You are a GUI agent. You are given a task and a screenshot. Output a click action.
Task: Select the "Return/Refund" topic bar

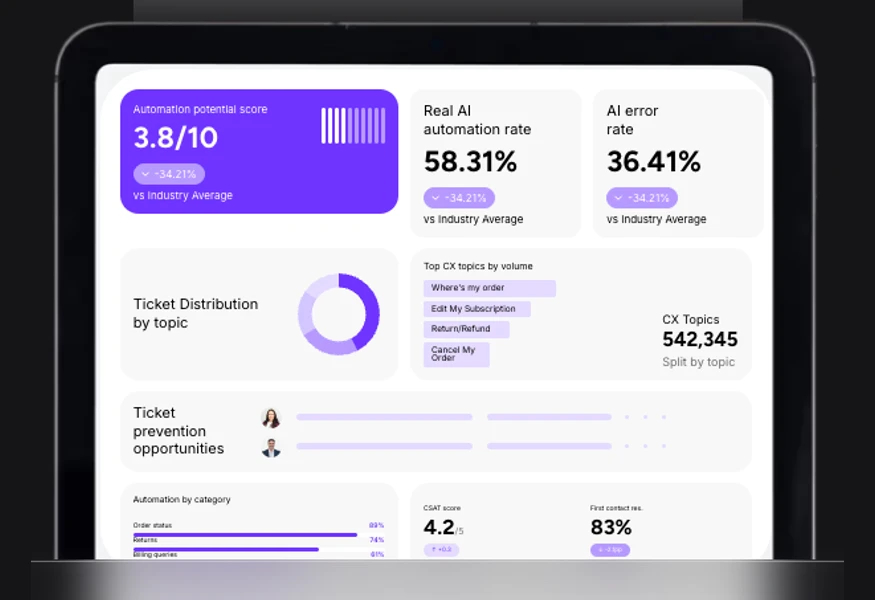(x=467, y=329)
